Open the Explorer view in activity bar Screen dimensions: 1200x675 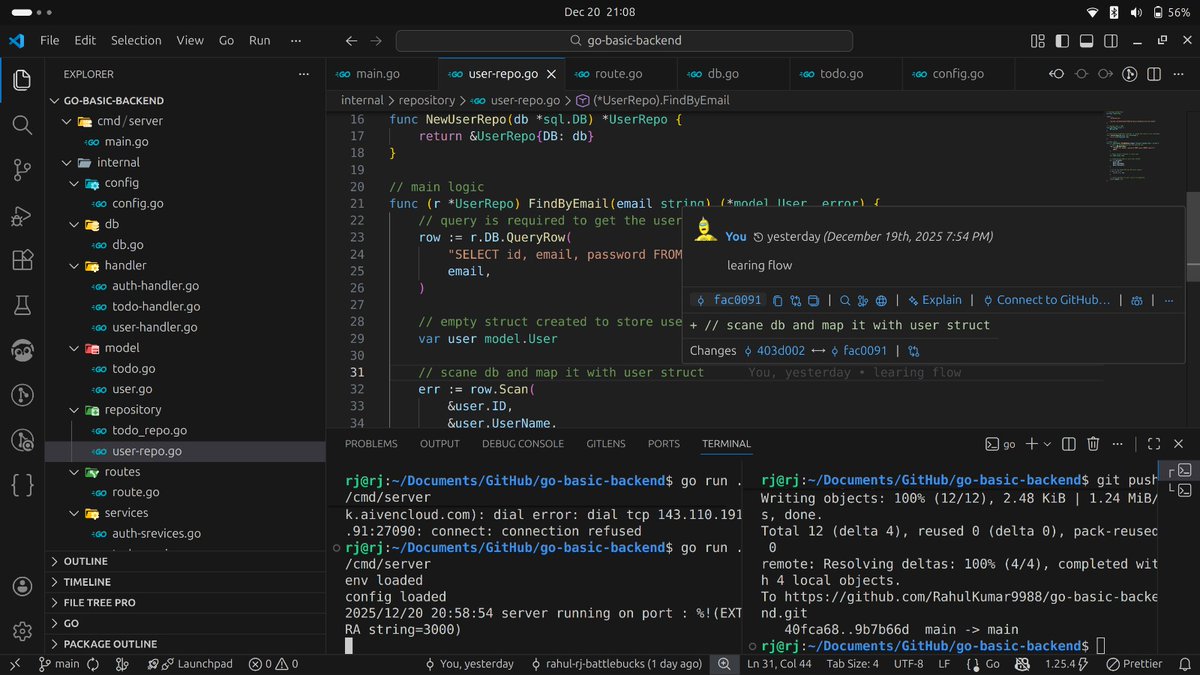point(22,80)
